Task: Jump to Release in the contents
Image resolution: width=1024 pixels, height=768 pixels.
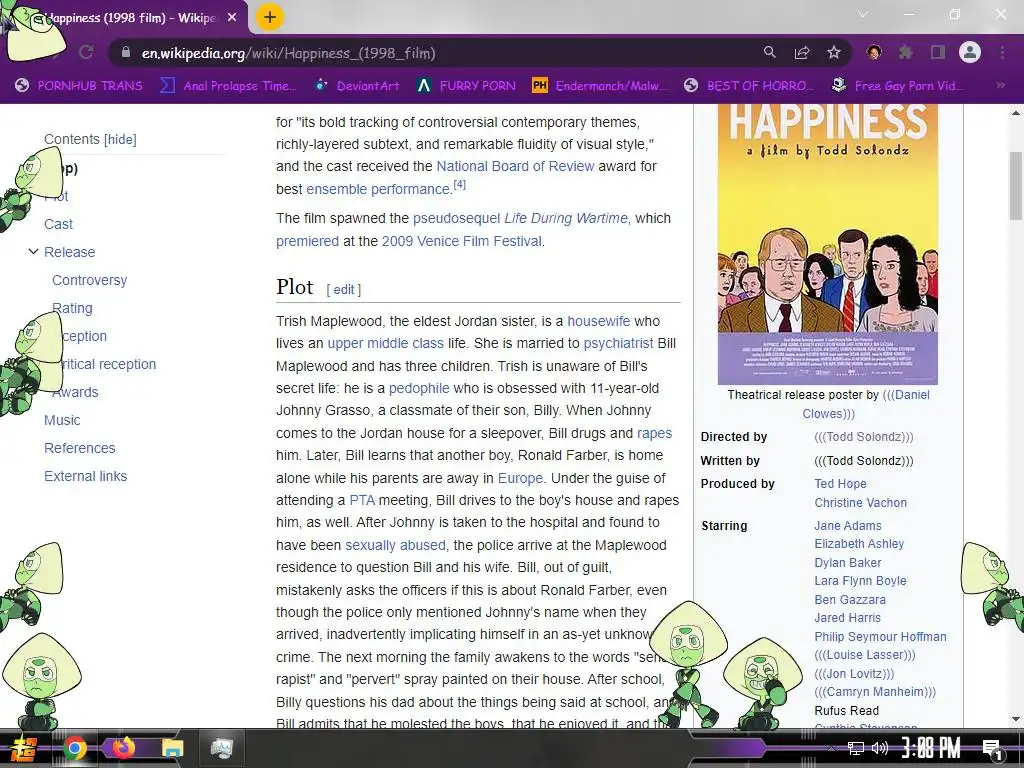Action: coord(69,252)
